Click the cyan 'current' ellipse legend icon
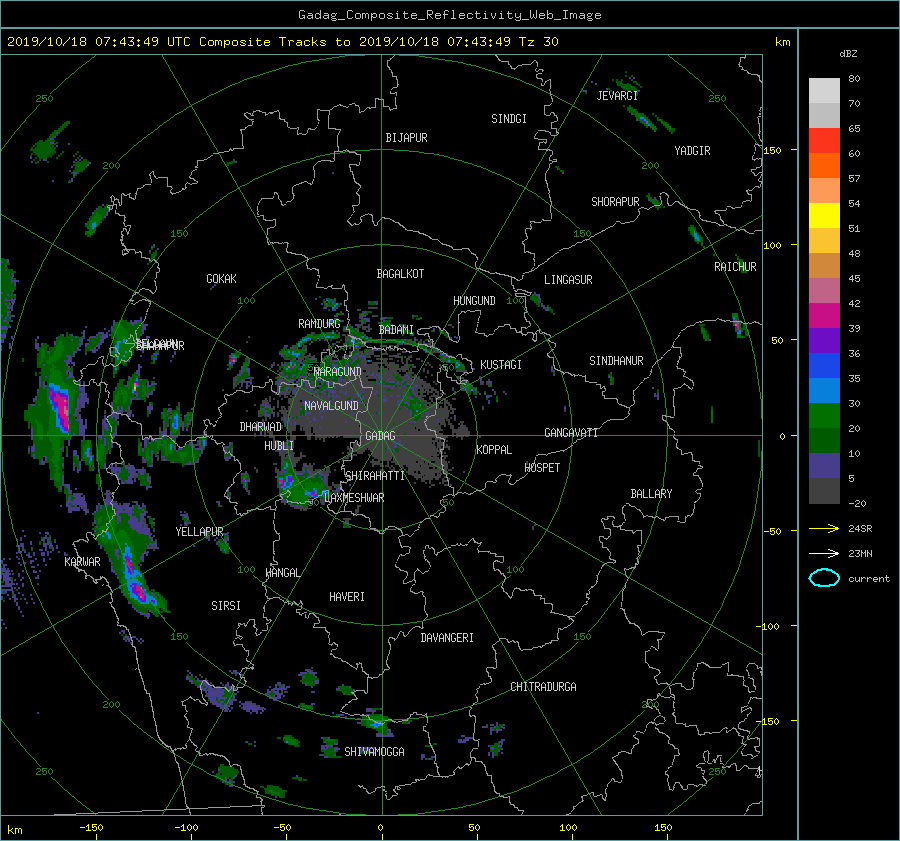Screen dimensions: 900x841 pos(824,578)
